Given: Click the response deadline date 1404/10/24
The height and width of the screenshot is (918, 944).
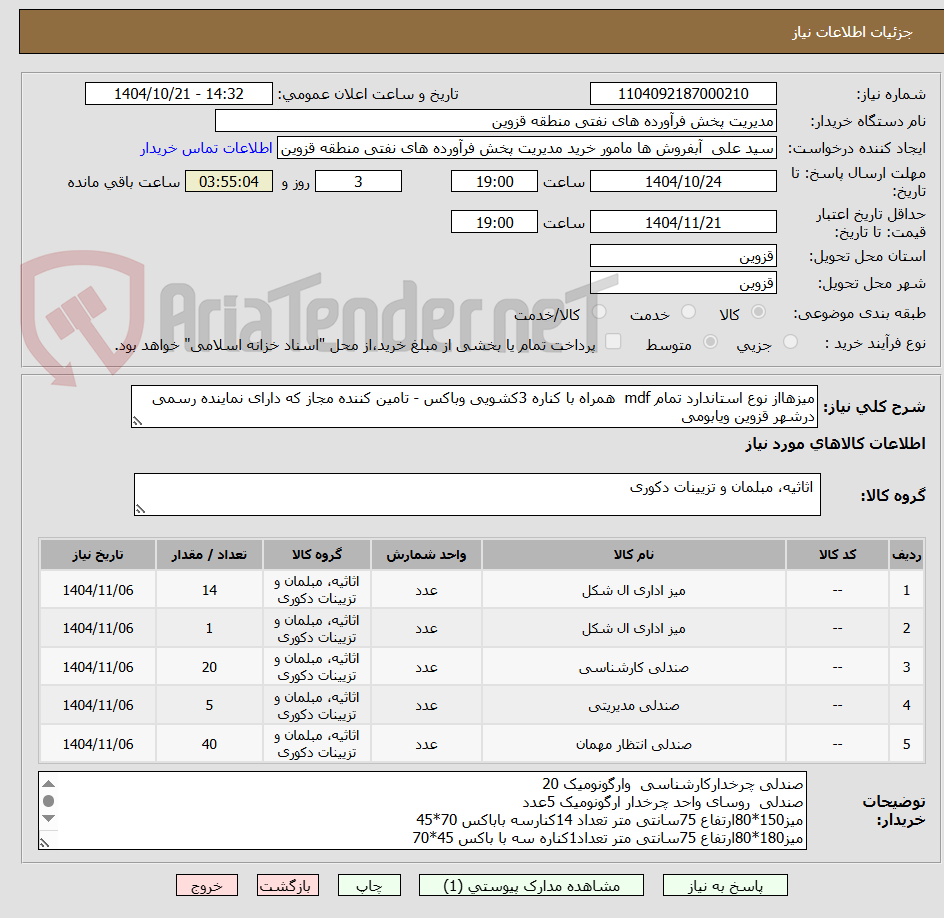Looking at the screenshot, I should click(683, 181).
